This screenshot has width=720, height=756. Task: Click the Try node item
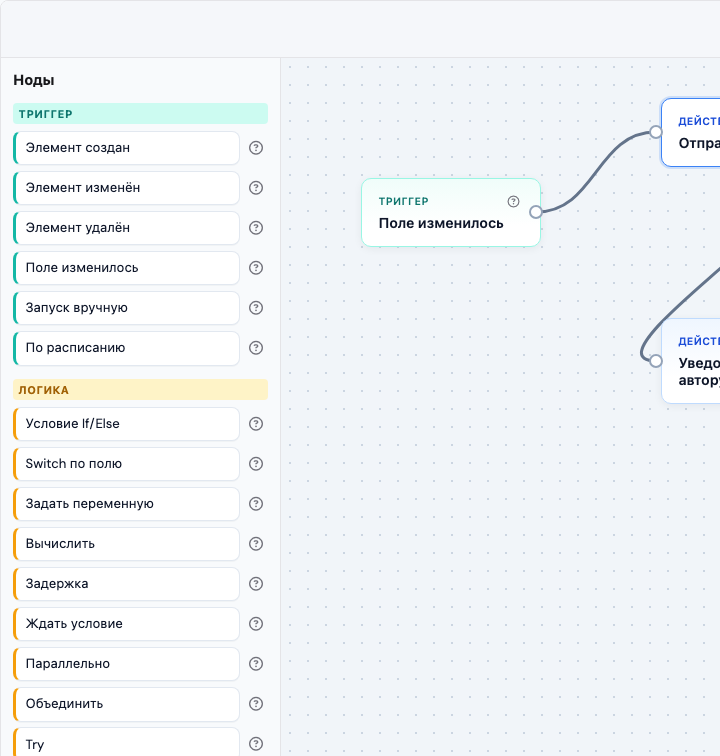(x=126, y=742)
